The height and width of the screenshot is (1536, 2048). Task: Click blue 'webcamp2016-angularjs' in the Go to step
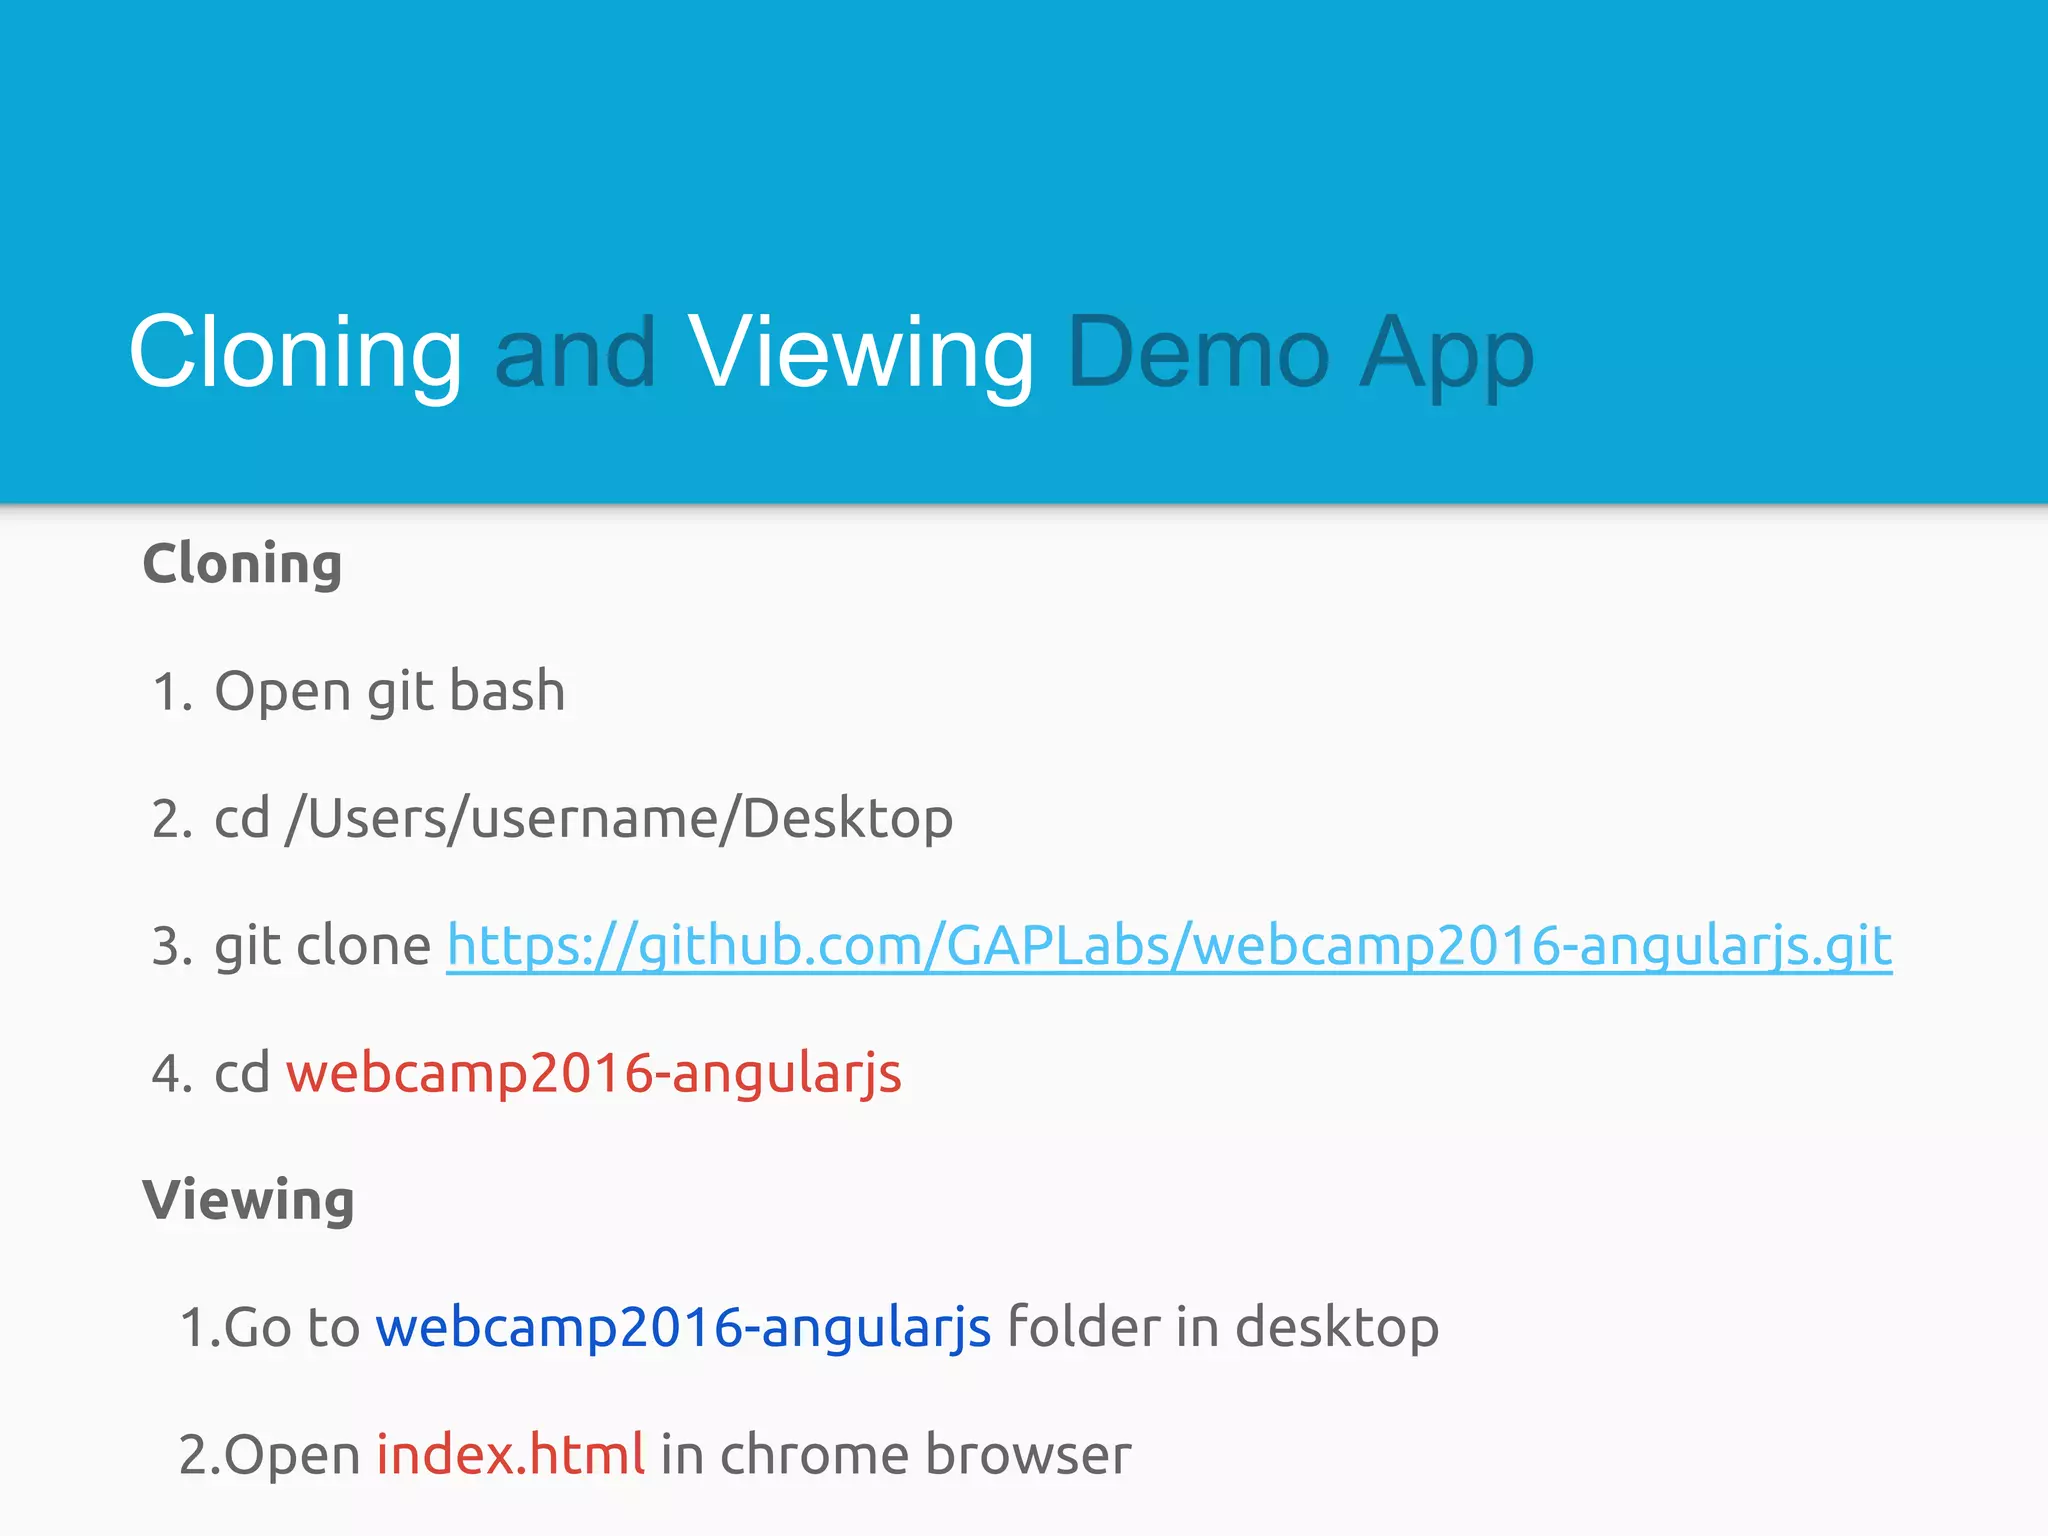click(x=683, y=1328)
